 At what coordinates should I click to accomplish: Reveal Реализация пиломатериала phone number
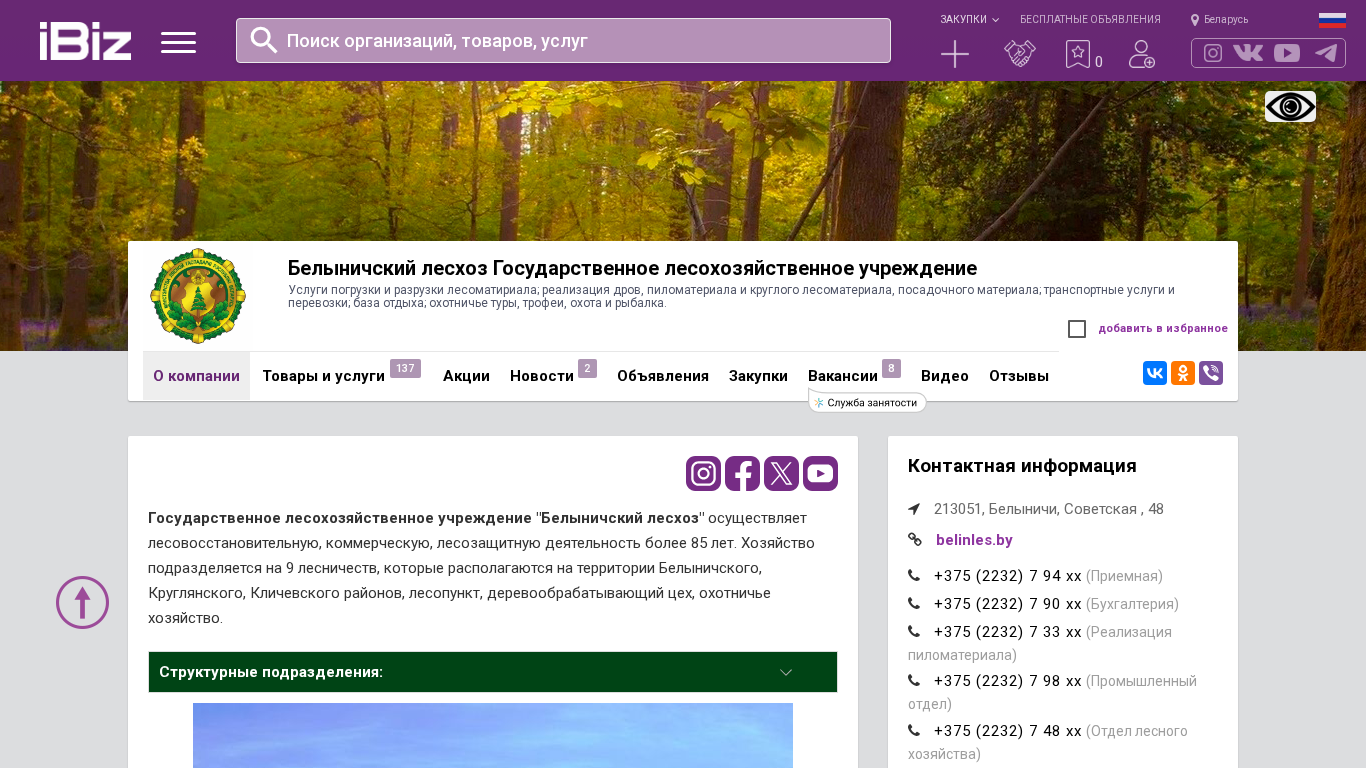pyautogui.click(x=1008, y=632)
